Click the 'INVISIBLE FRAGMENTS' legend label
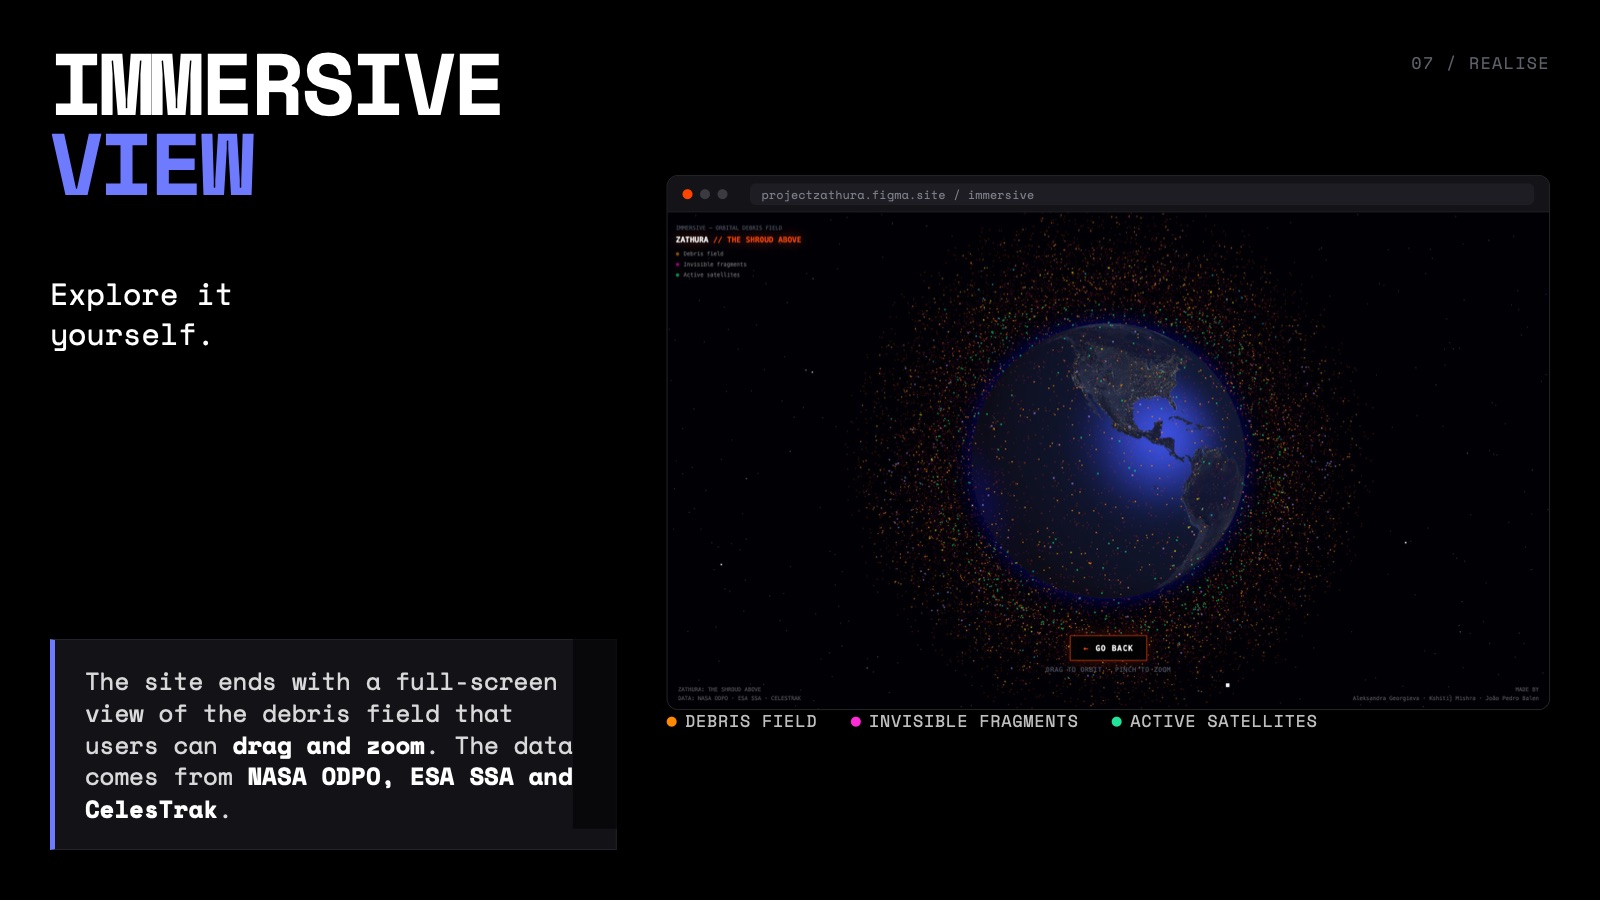 [x=973, y=722]
